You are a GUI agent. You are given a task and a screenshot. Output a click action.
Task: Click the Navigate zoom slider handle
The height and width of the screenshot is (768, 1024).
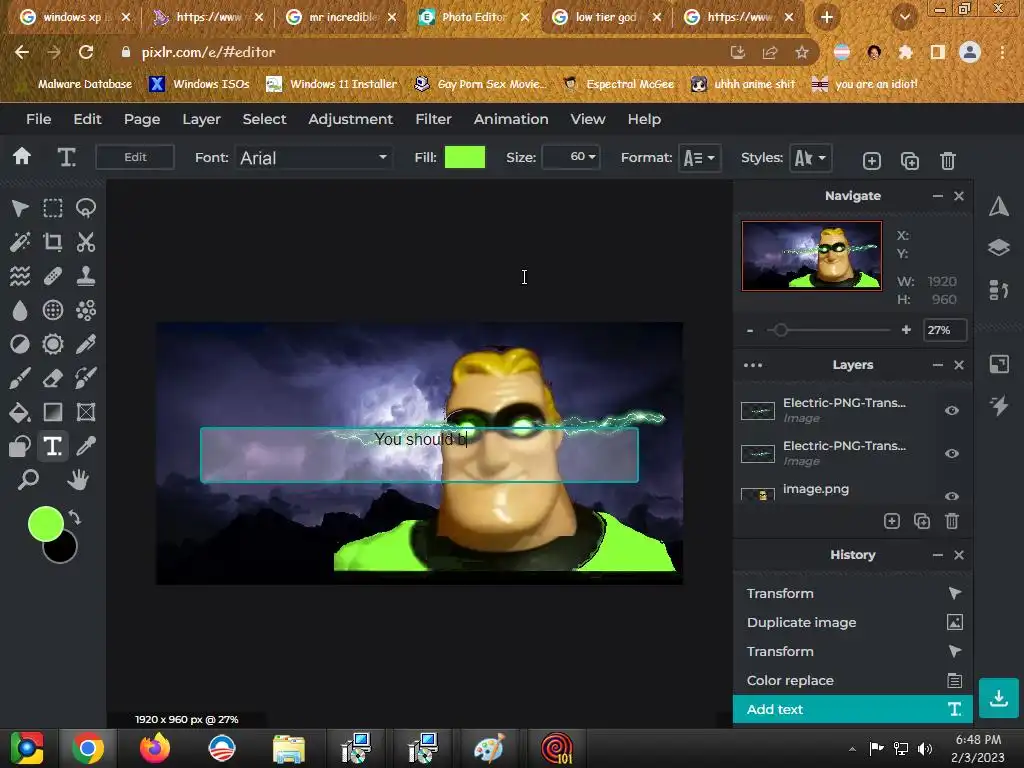[780, 330]
